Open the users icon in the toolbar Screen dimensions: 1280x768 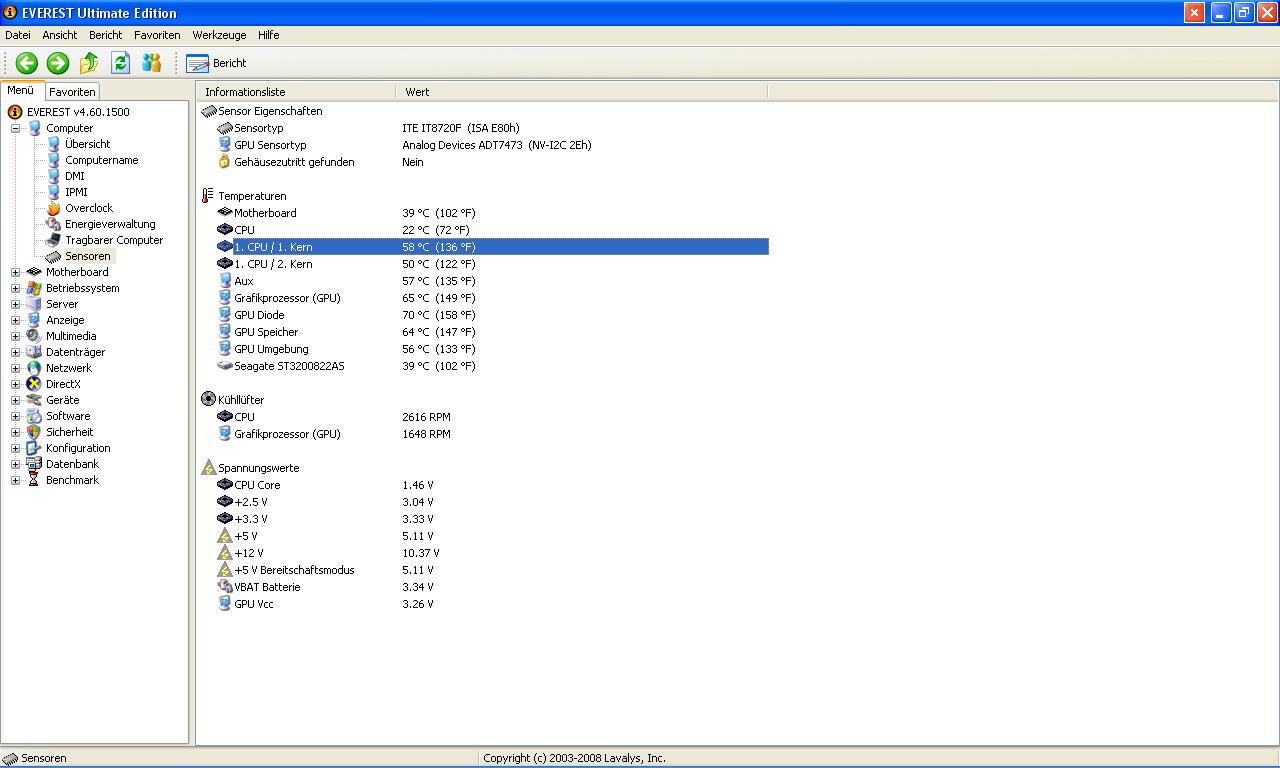151,63
